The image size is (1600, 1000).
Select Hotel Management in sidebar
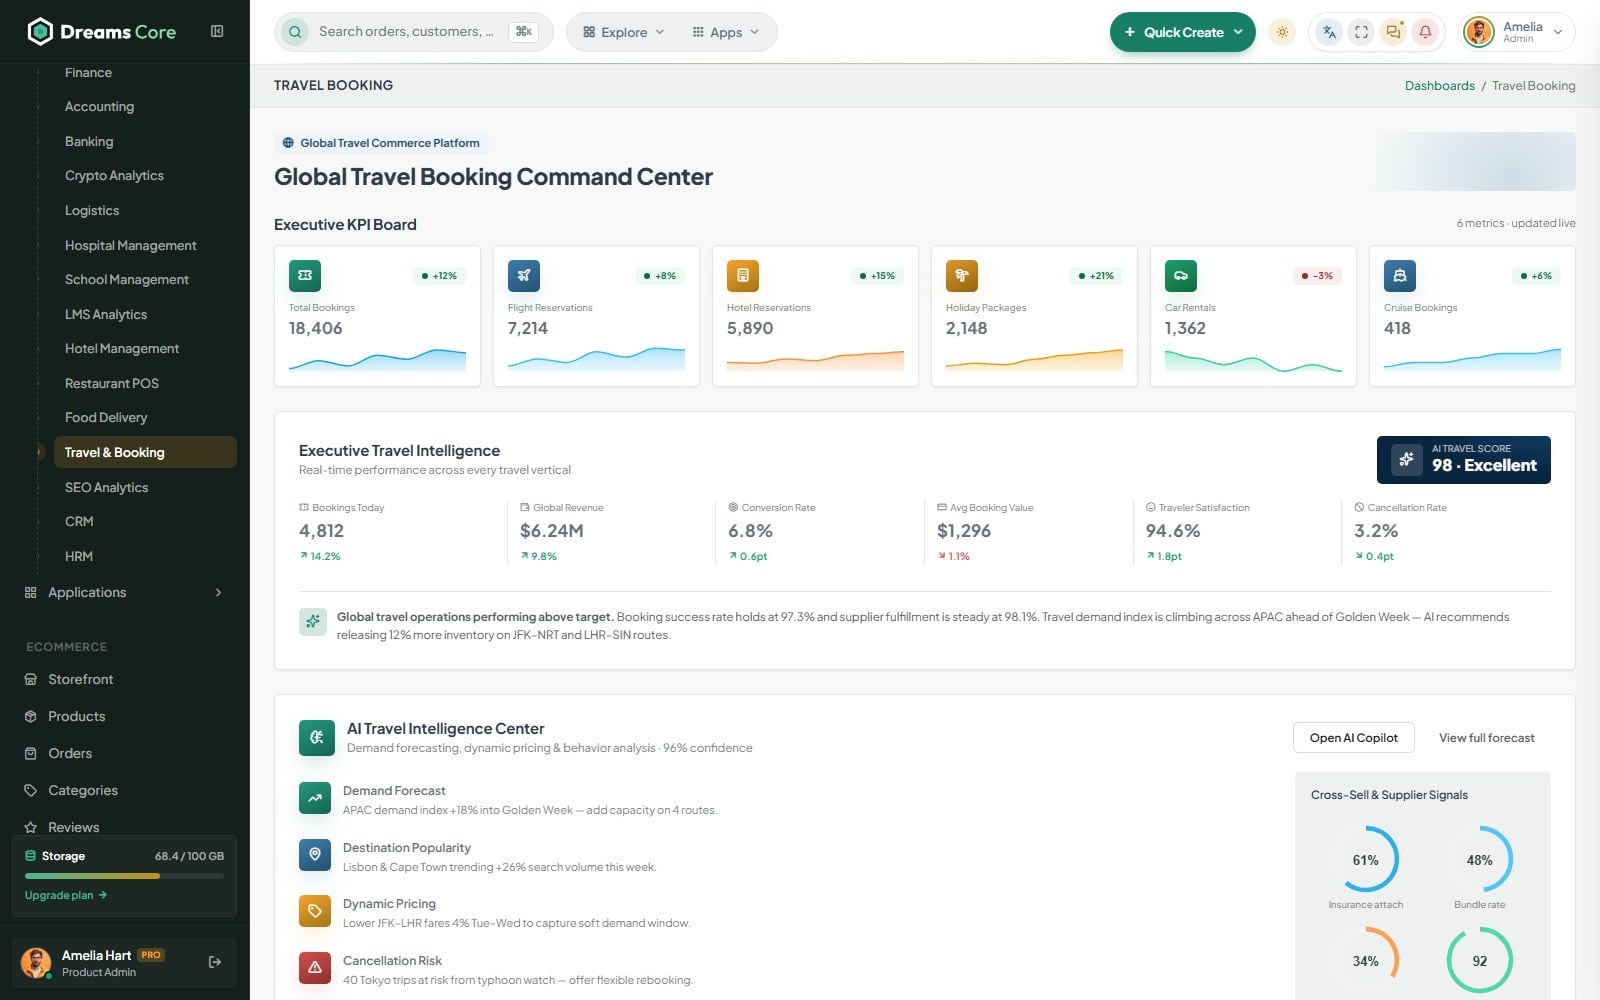coord(122,348)
